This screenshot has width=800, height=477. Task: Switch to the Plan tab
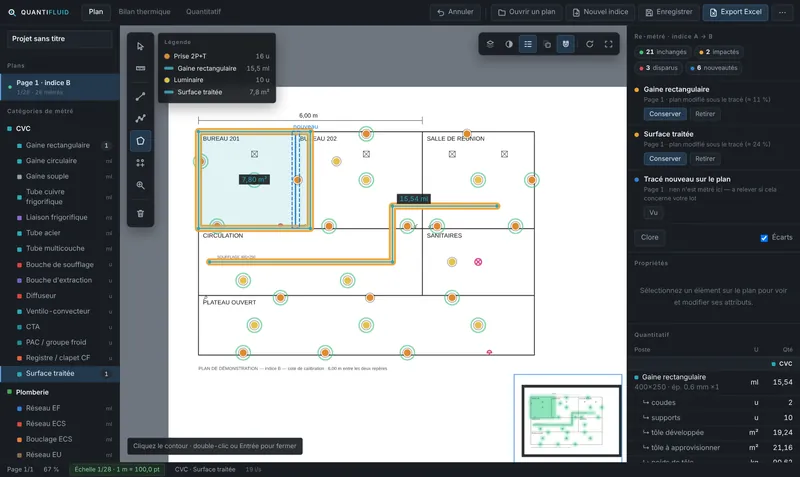click(x=96, y=12)
